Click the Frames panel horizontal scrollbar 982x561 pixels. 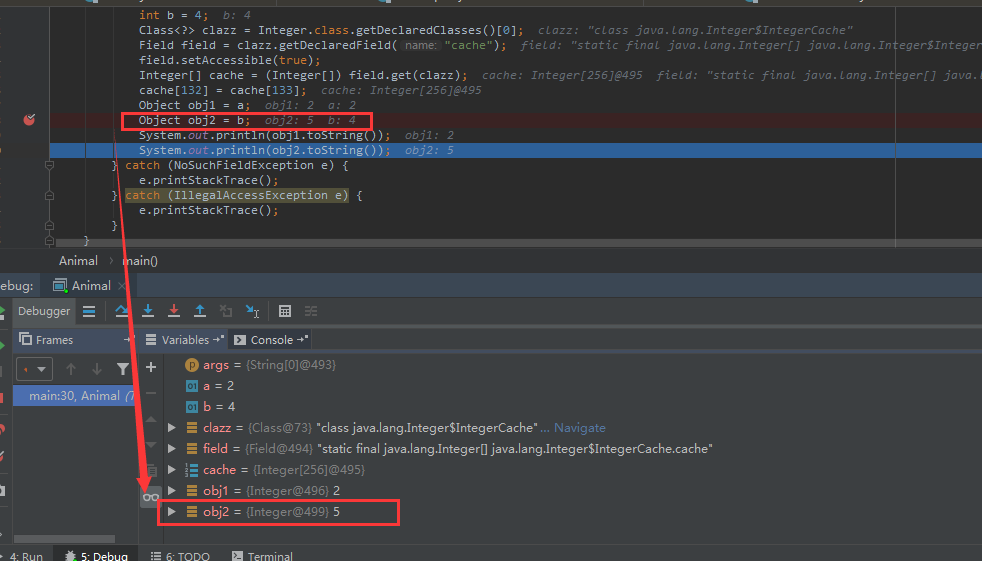coord(65,538)
